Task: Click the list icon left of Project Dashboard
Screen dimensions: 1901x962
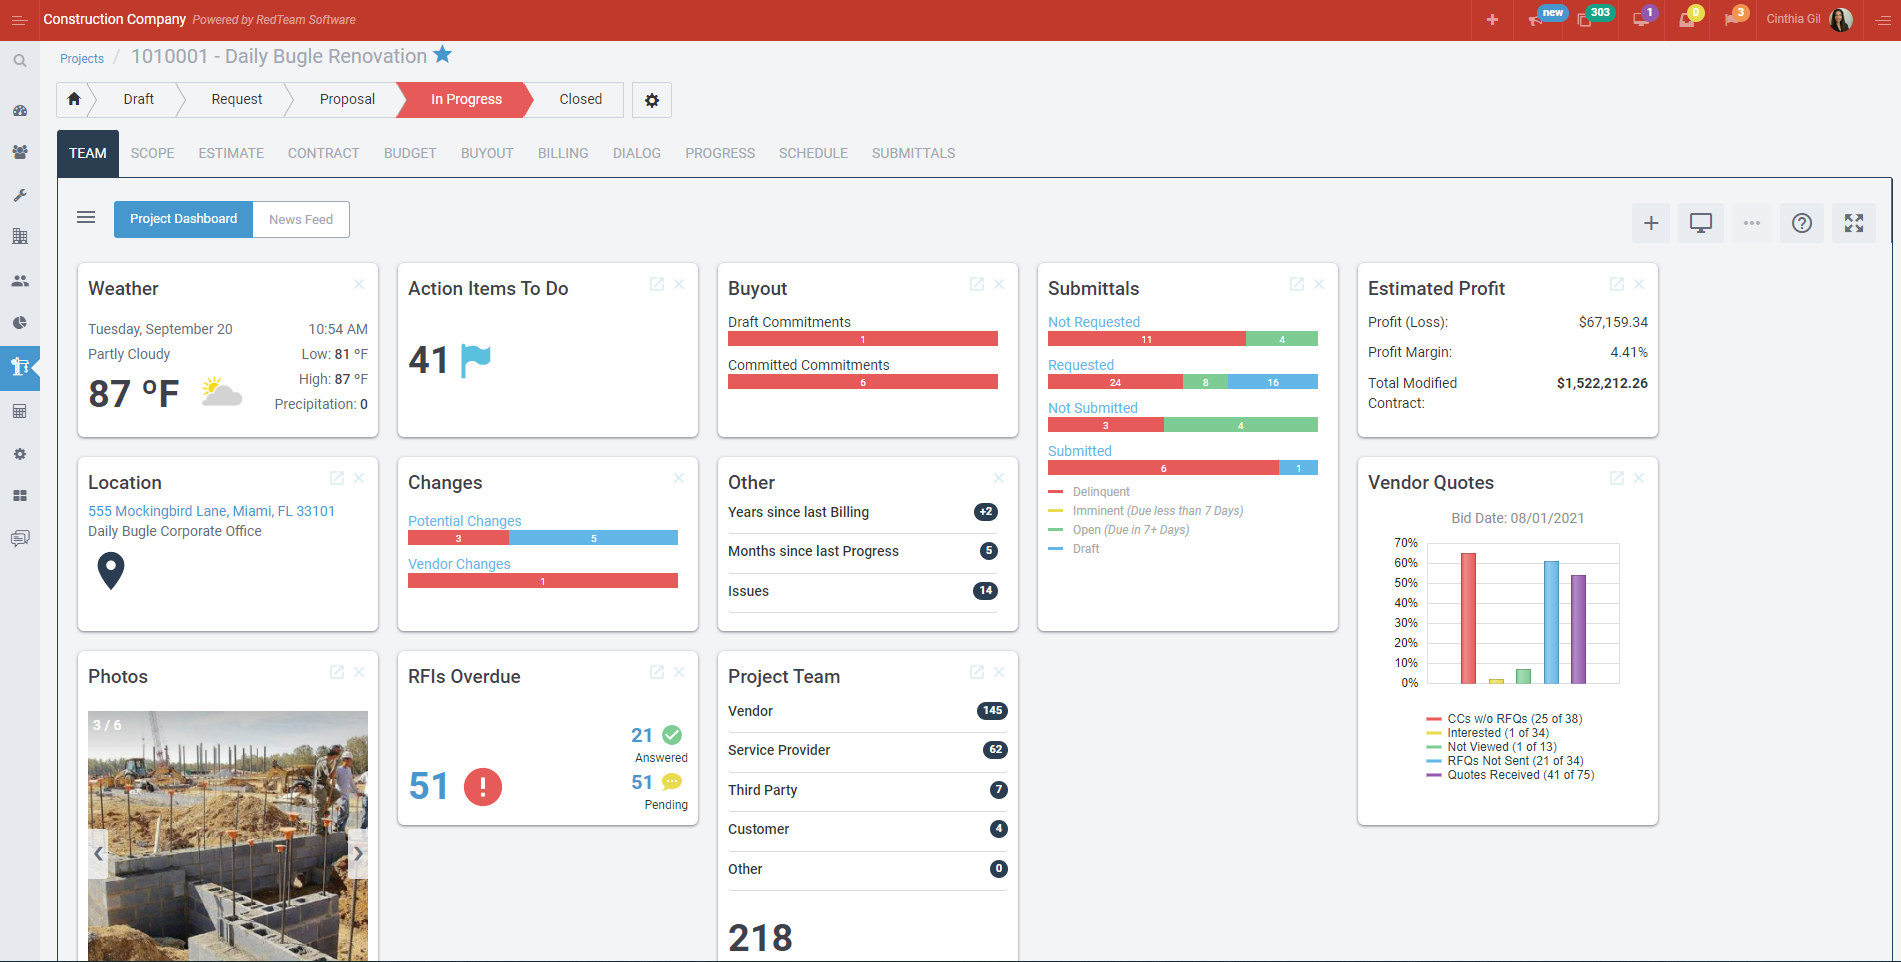Action: [x=86, y=217]
